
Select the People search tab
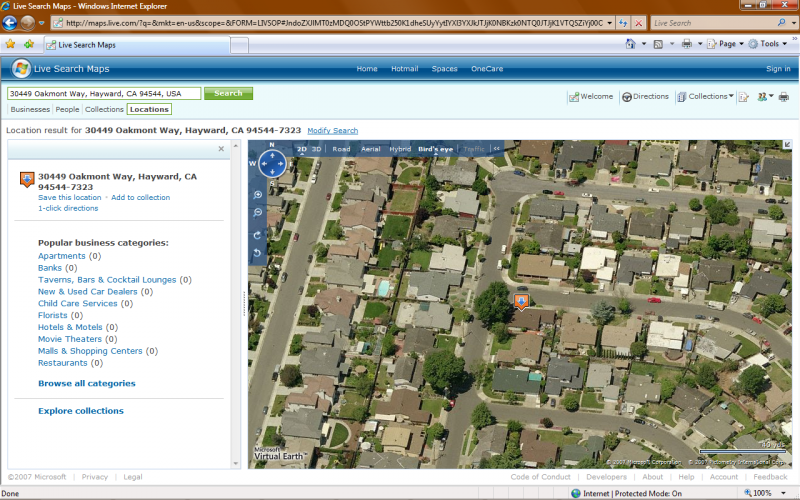(x=67, y=109)
